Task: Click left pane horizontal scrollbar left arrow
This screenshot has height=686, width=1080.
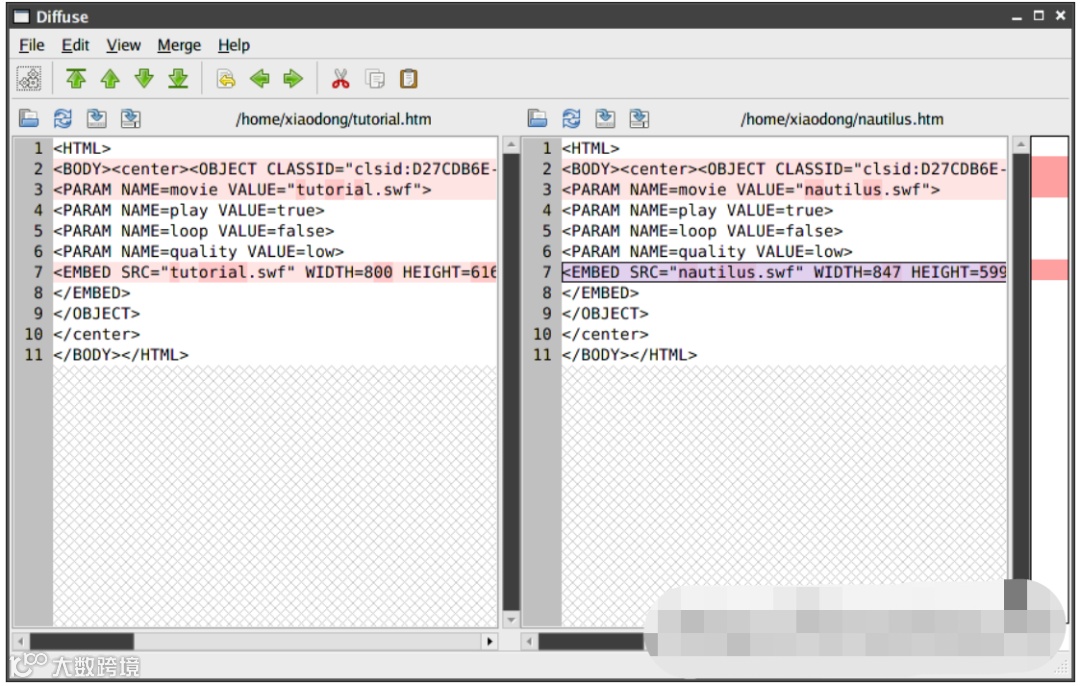Action: pos(21,641)
